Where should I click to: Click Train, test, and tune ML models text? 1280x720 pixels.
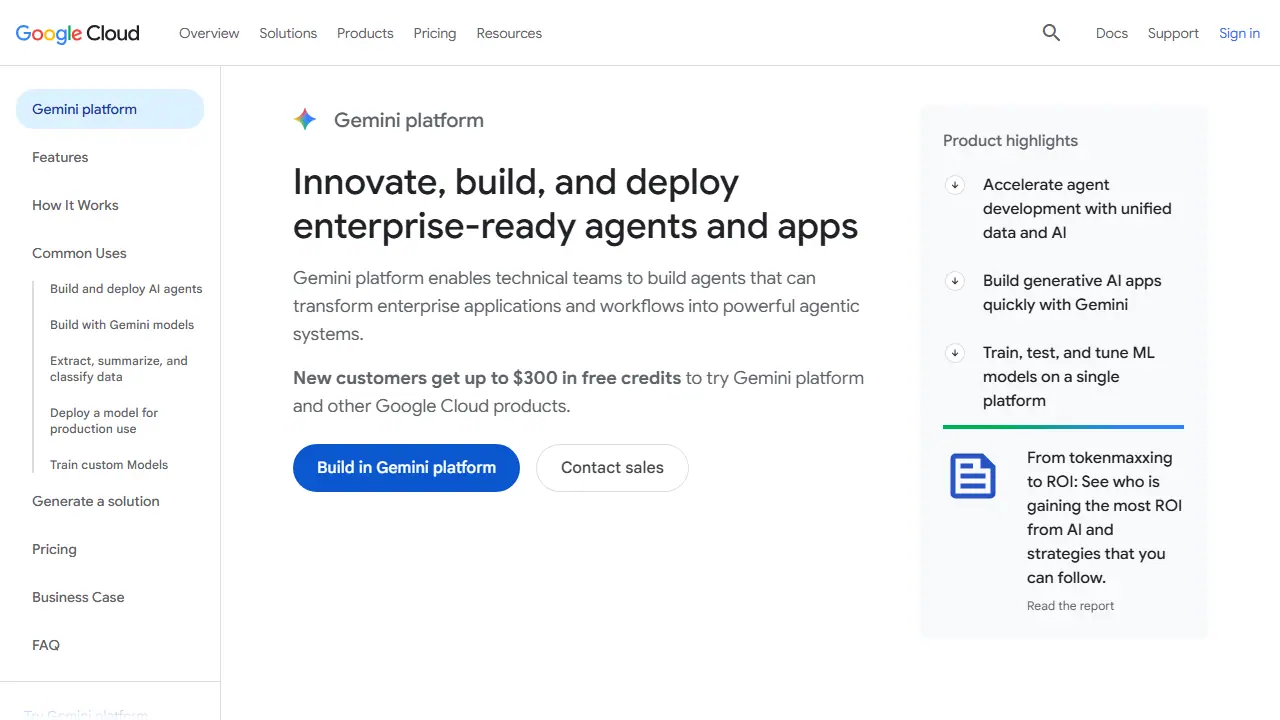[1069, 377]
